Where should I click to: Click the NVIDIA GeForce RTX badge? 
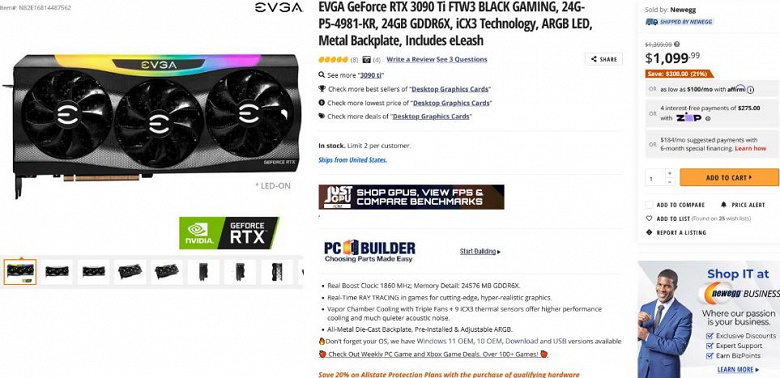(229, 233)
